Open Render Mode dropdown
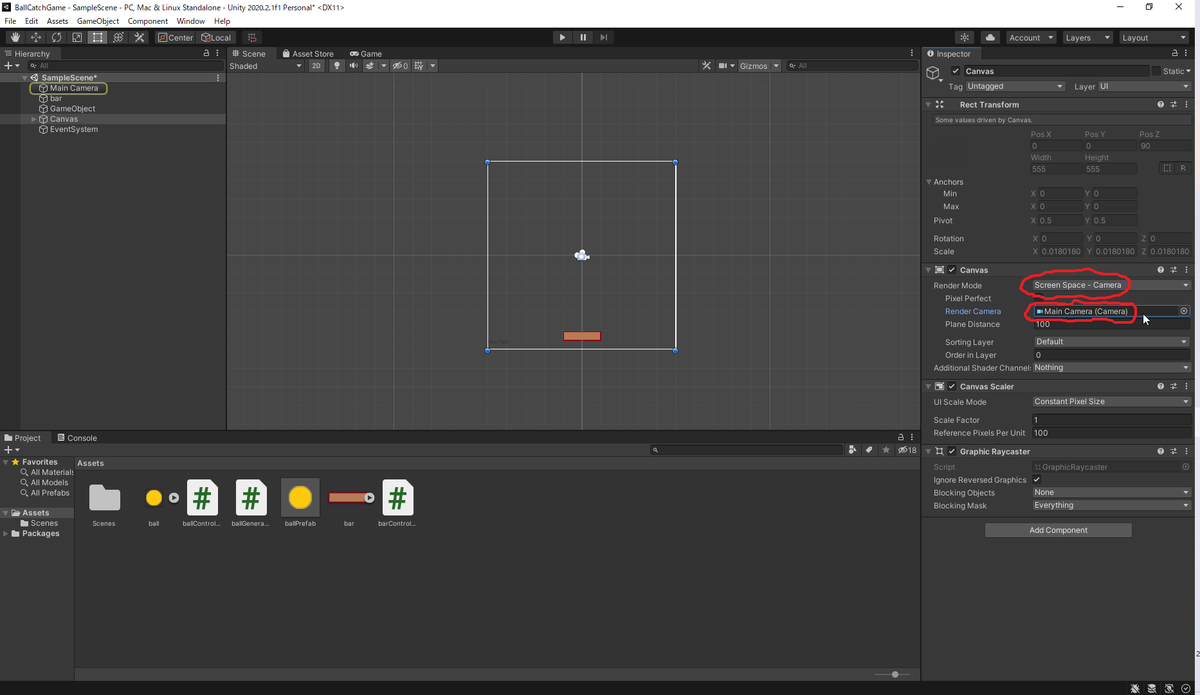Viewport: 1200px width, 695px height. tap(1111, 285)
